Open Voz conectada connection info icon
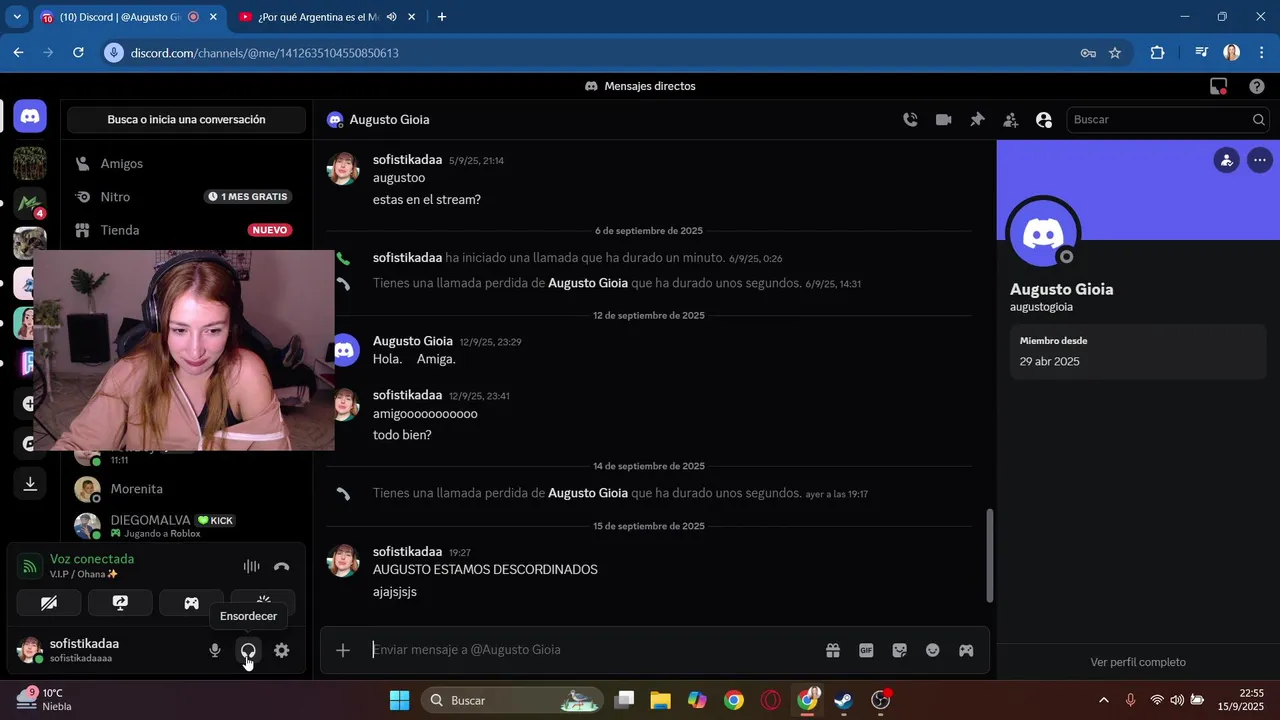 (30, 567)
